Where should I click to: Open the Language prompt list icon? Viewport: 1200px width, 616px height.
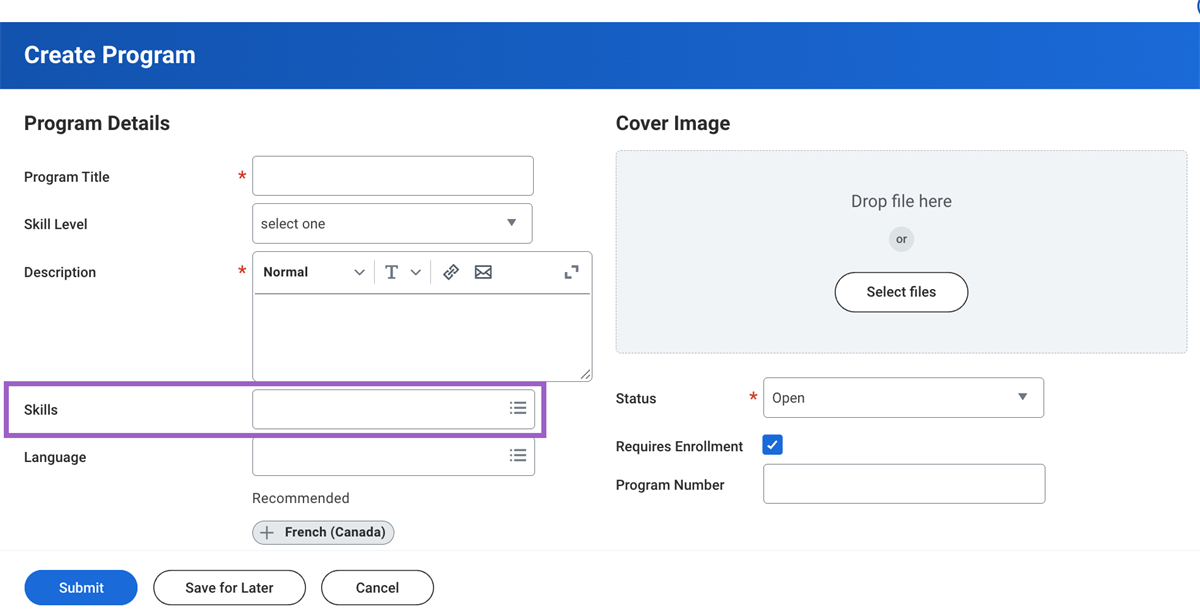pos(518,455)
